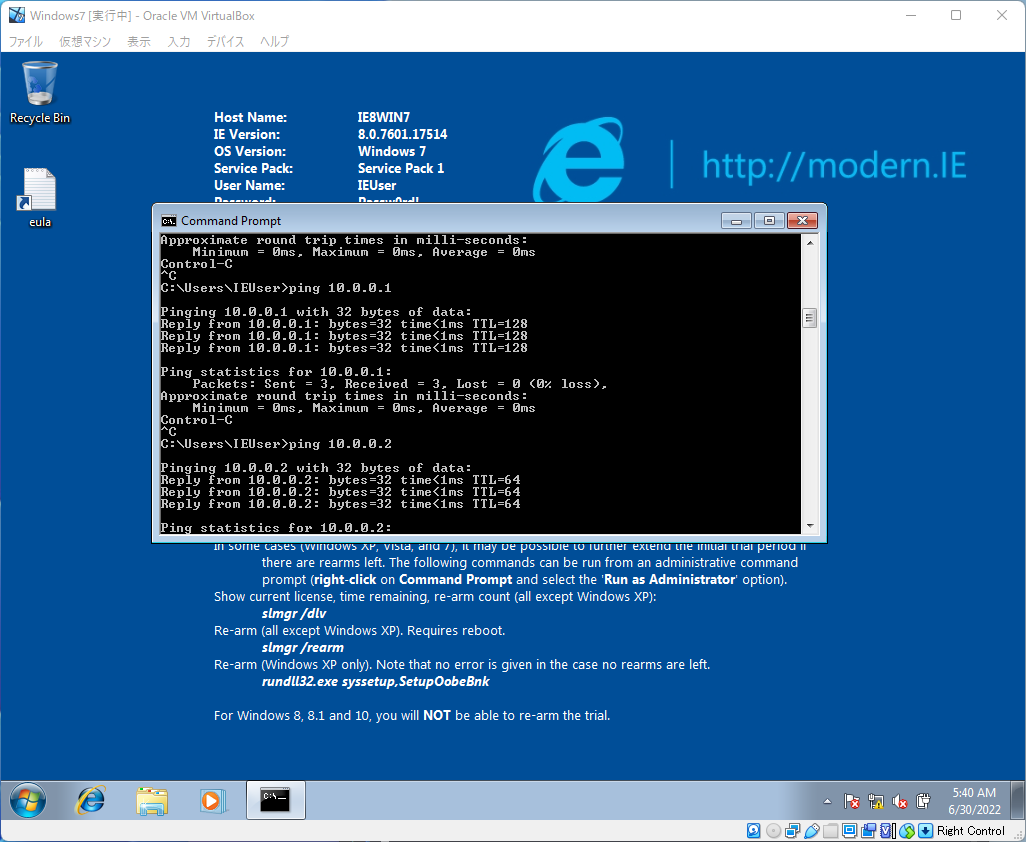The width and height of the screenshot is (1026, 842).
Task: Open the clock showing 5:40 AM
Action: tap(974, 801)
